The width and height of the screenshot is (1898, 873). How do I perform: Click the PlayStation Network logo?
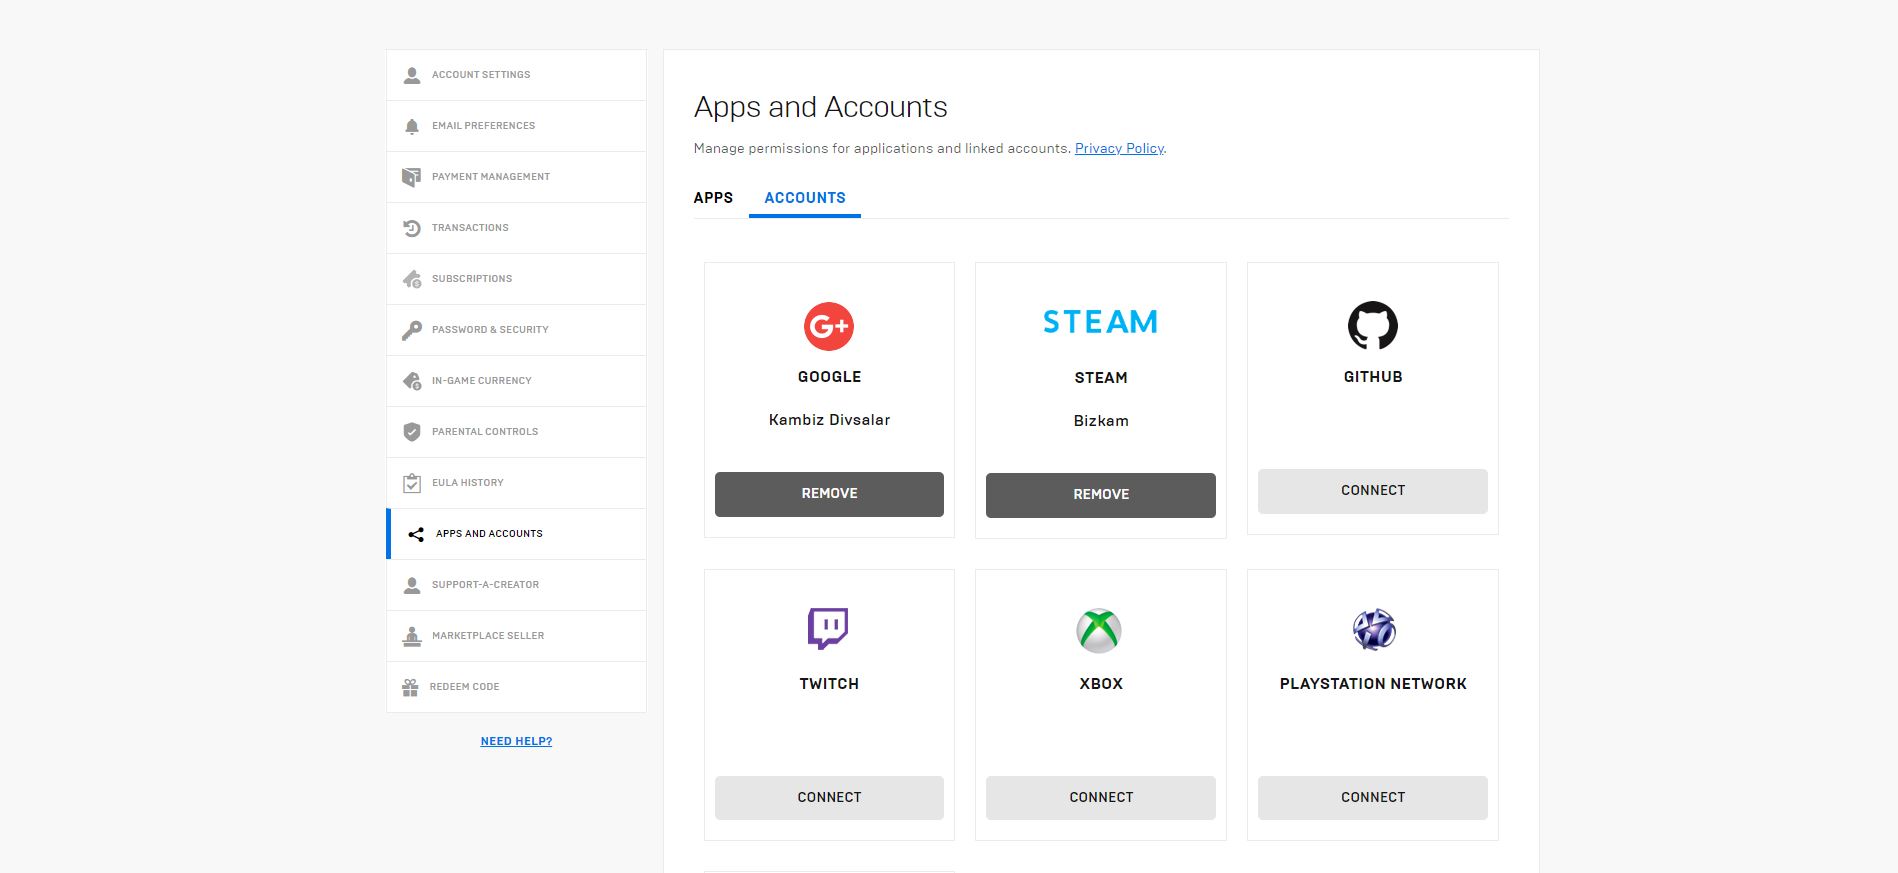(x=1374, y=630)
